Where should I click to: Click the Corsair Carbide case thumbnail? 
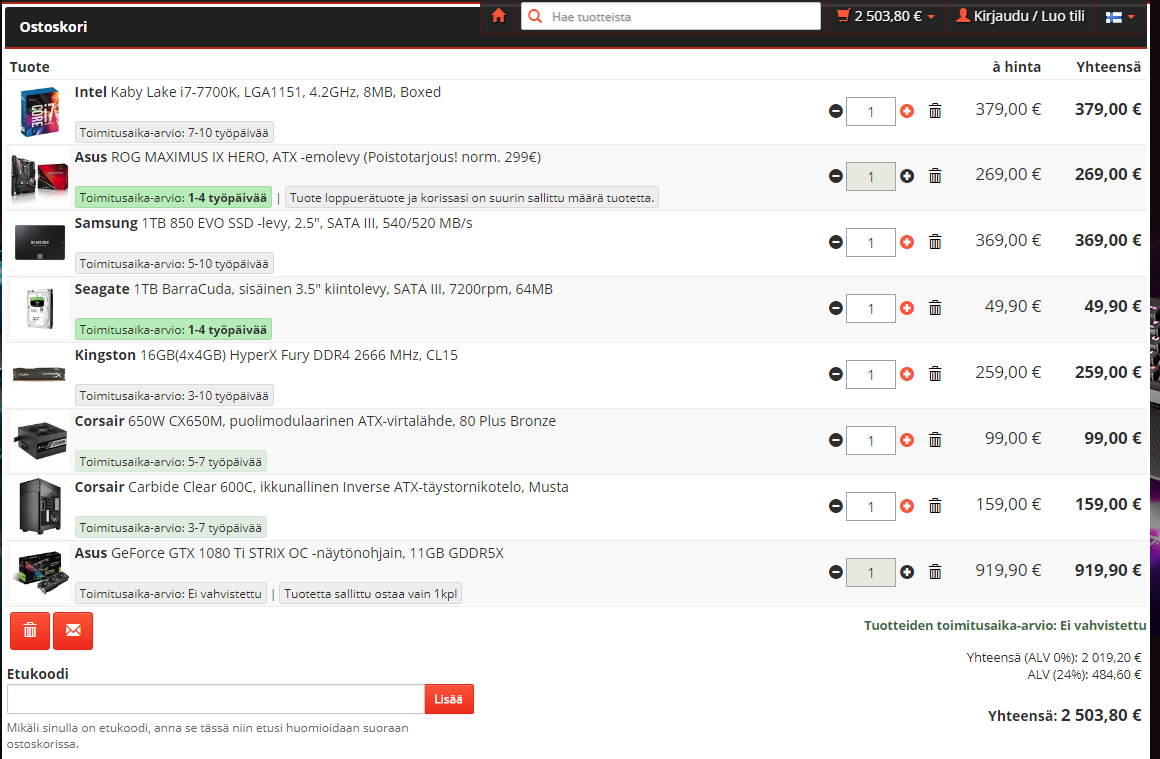point(40,507)
